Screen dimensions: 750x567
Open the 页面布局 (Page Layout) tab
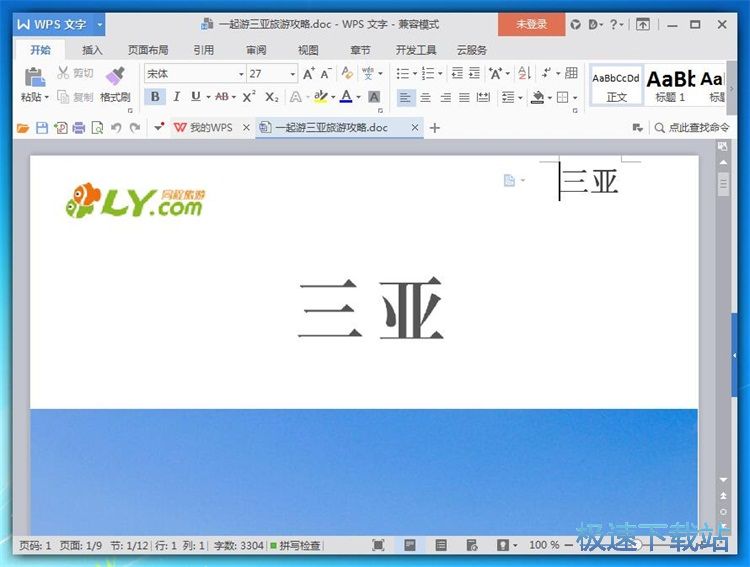(148, 50)
